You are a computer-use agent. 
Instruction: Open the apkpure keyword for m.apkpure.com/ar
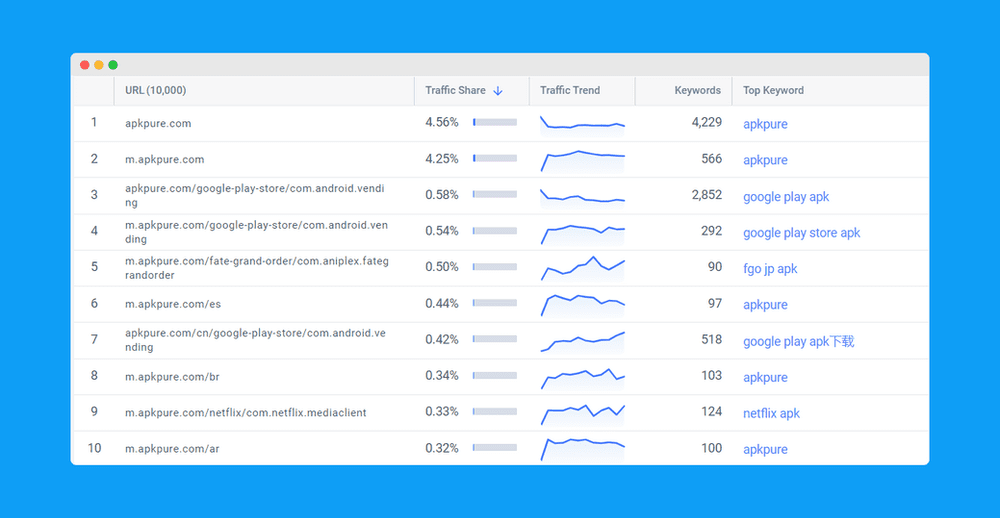point(765,449)
